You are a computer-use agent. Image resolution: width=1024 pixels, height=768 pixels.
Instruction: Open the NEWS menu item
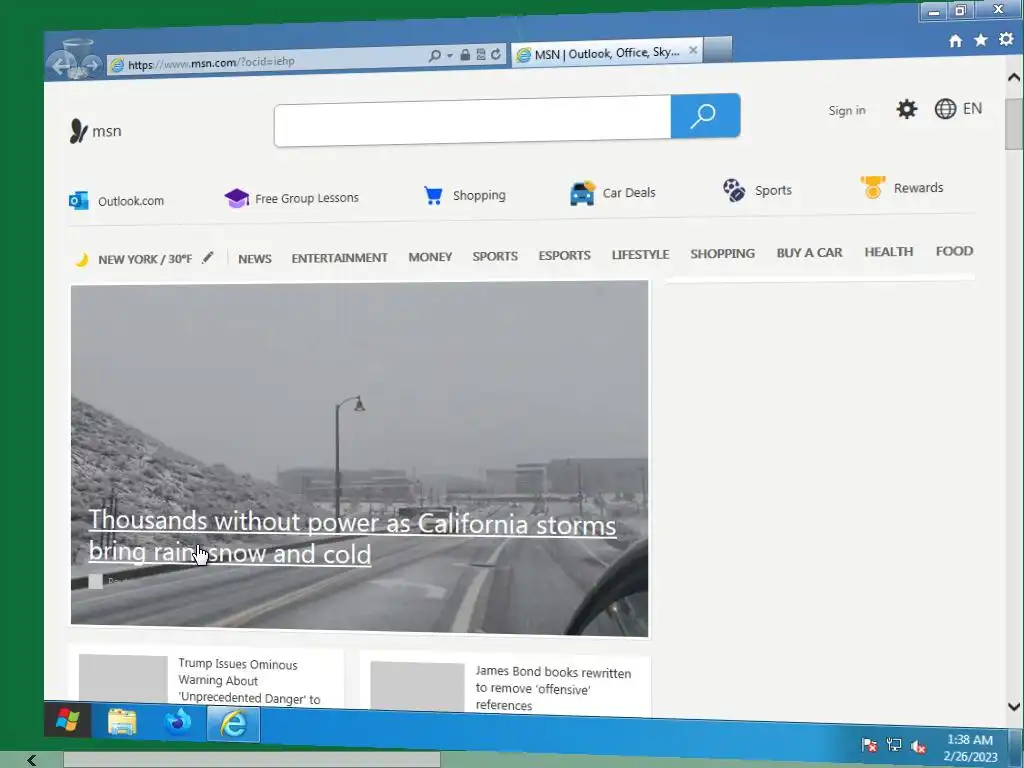click(255, 259)
